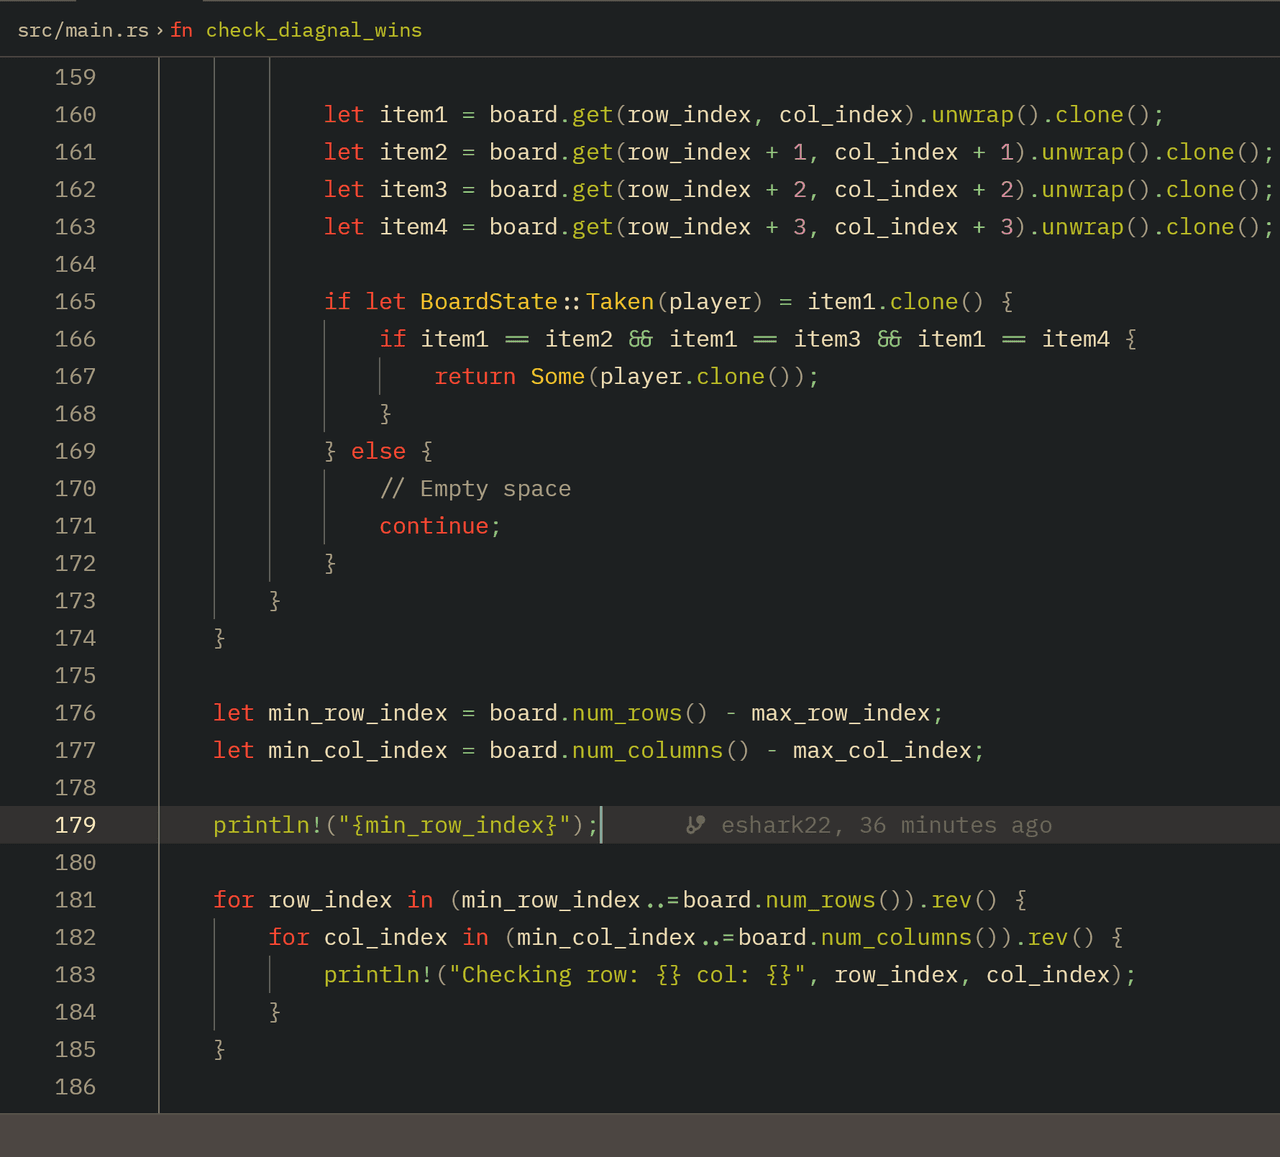Click the println!("{min_row_index}") statement

(405, 825)
